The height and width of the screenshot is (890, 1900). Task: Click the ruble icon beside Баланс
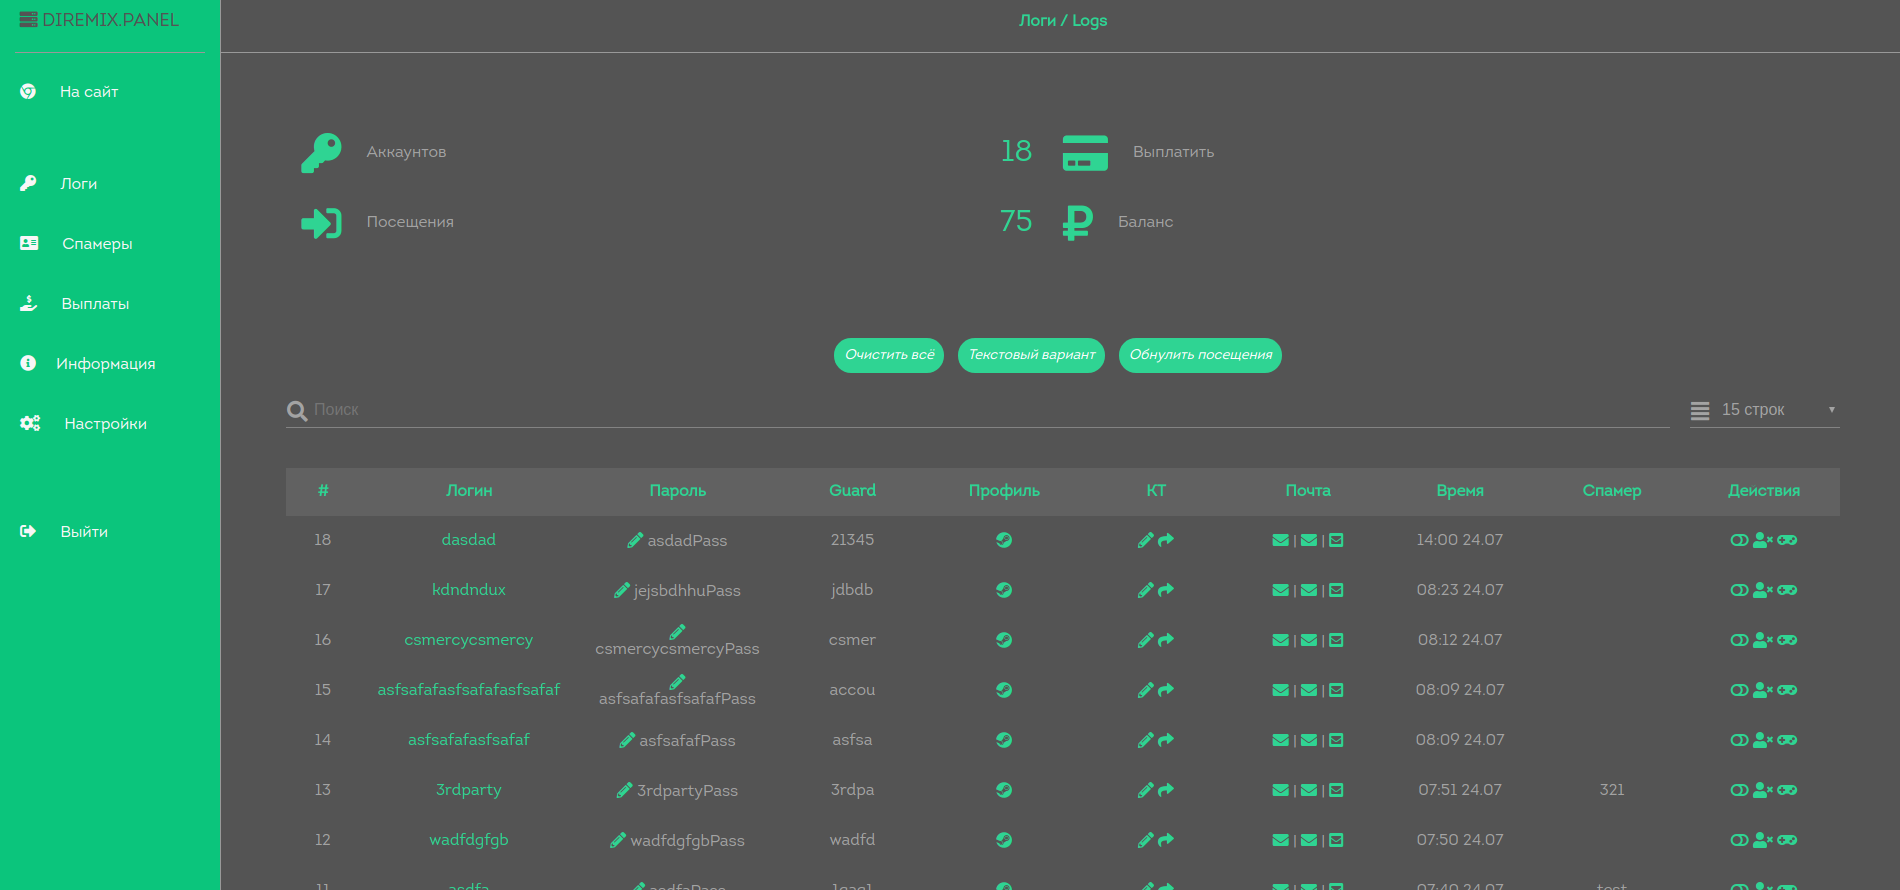(x=1077, y=222)
